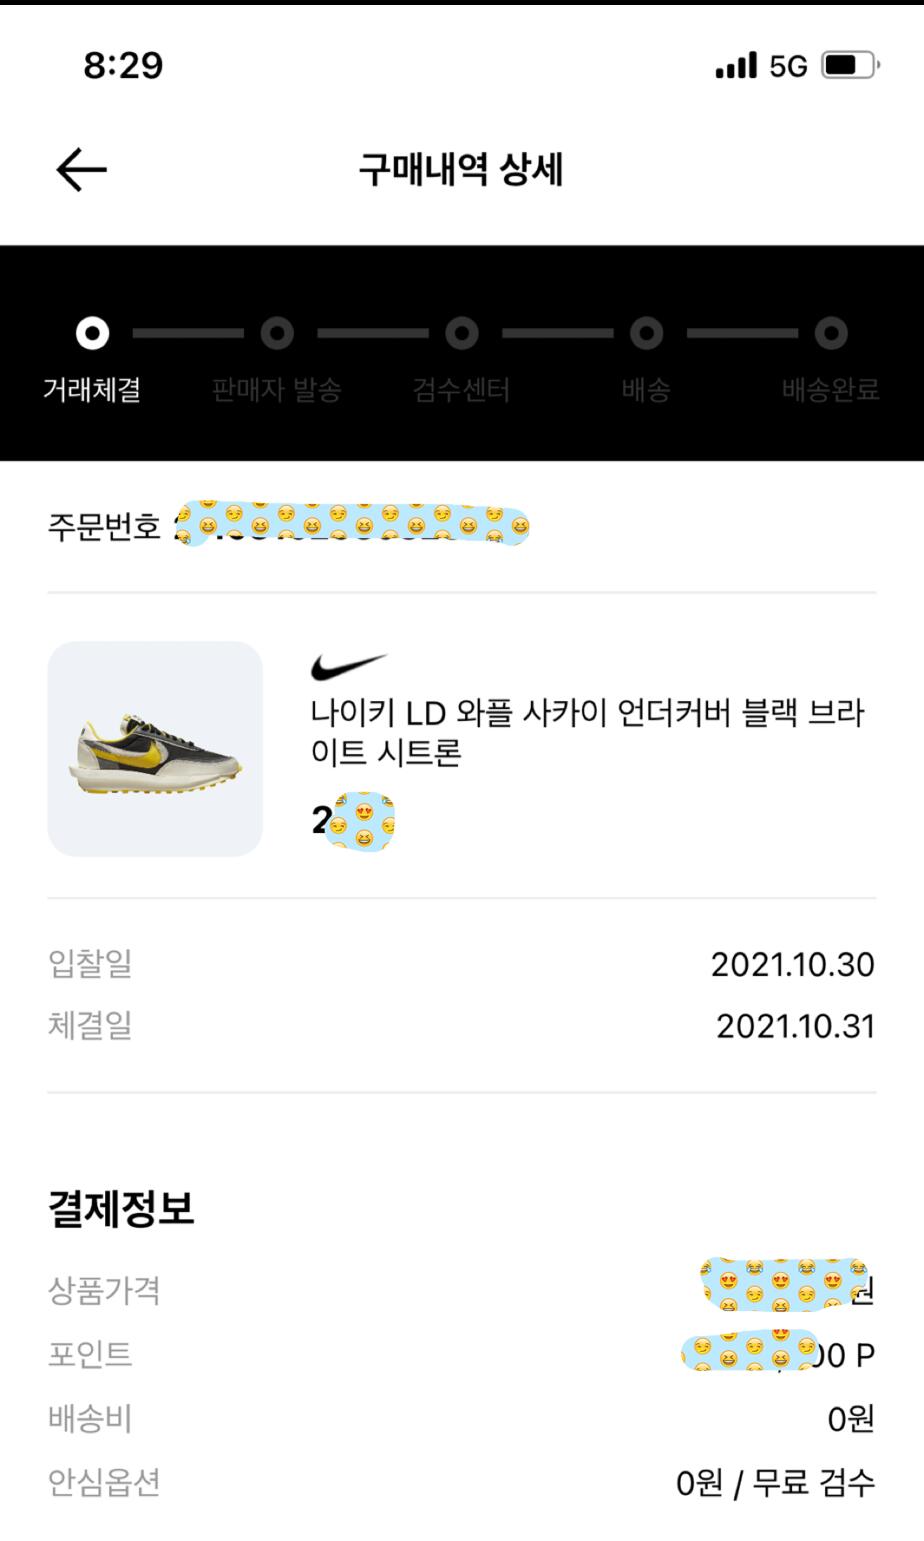Click the 5G network status indicator
Screen dimensions: 924x1541
(788, 66)
